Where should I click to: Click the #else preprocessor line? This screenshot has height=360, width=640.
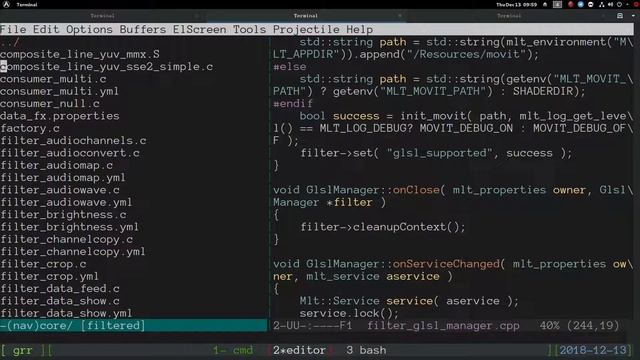(290, 67)
